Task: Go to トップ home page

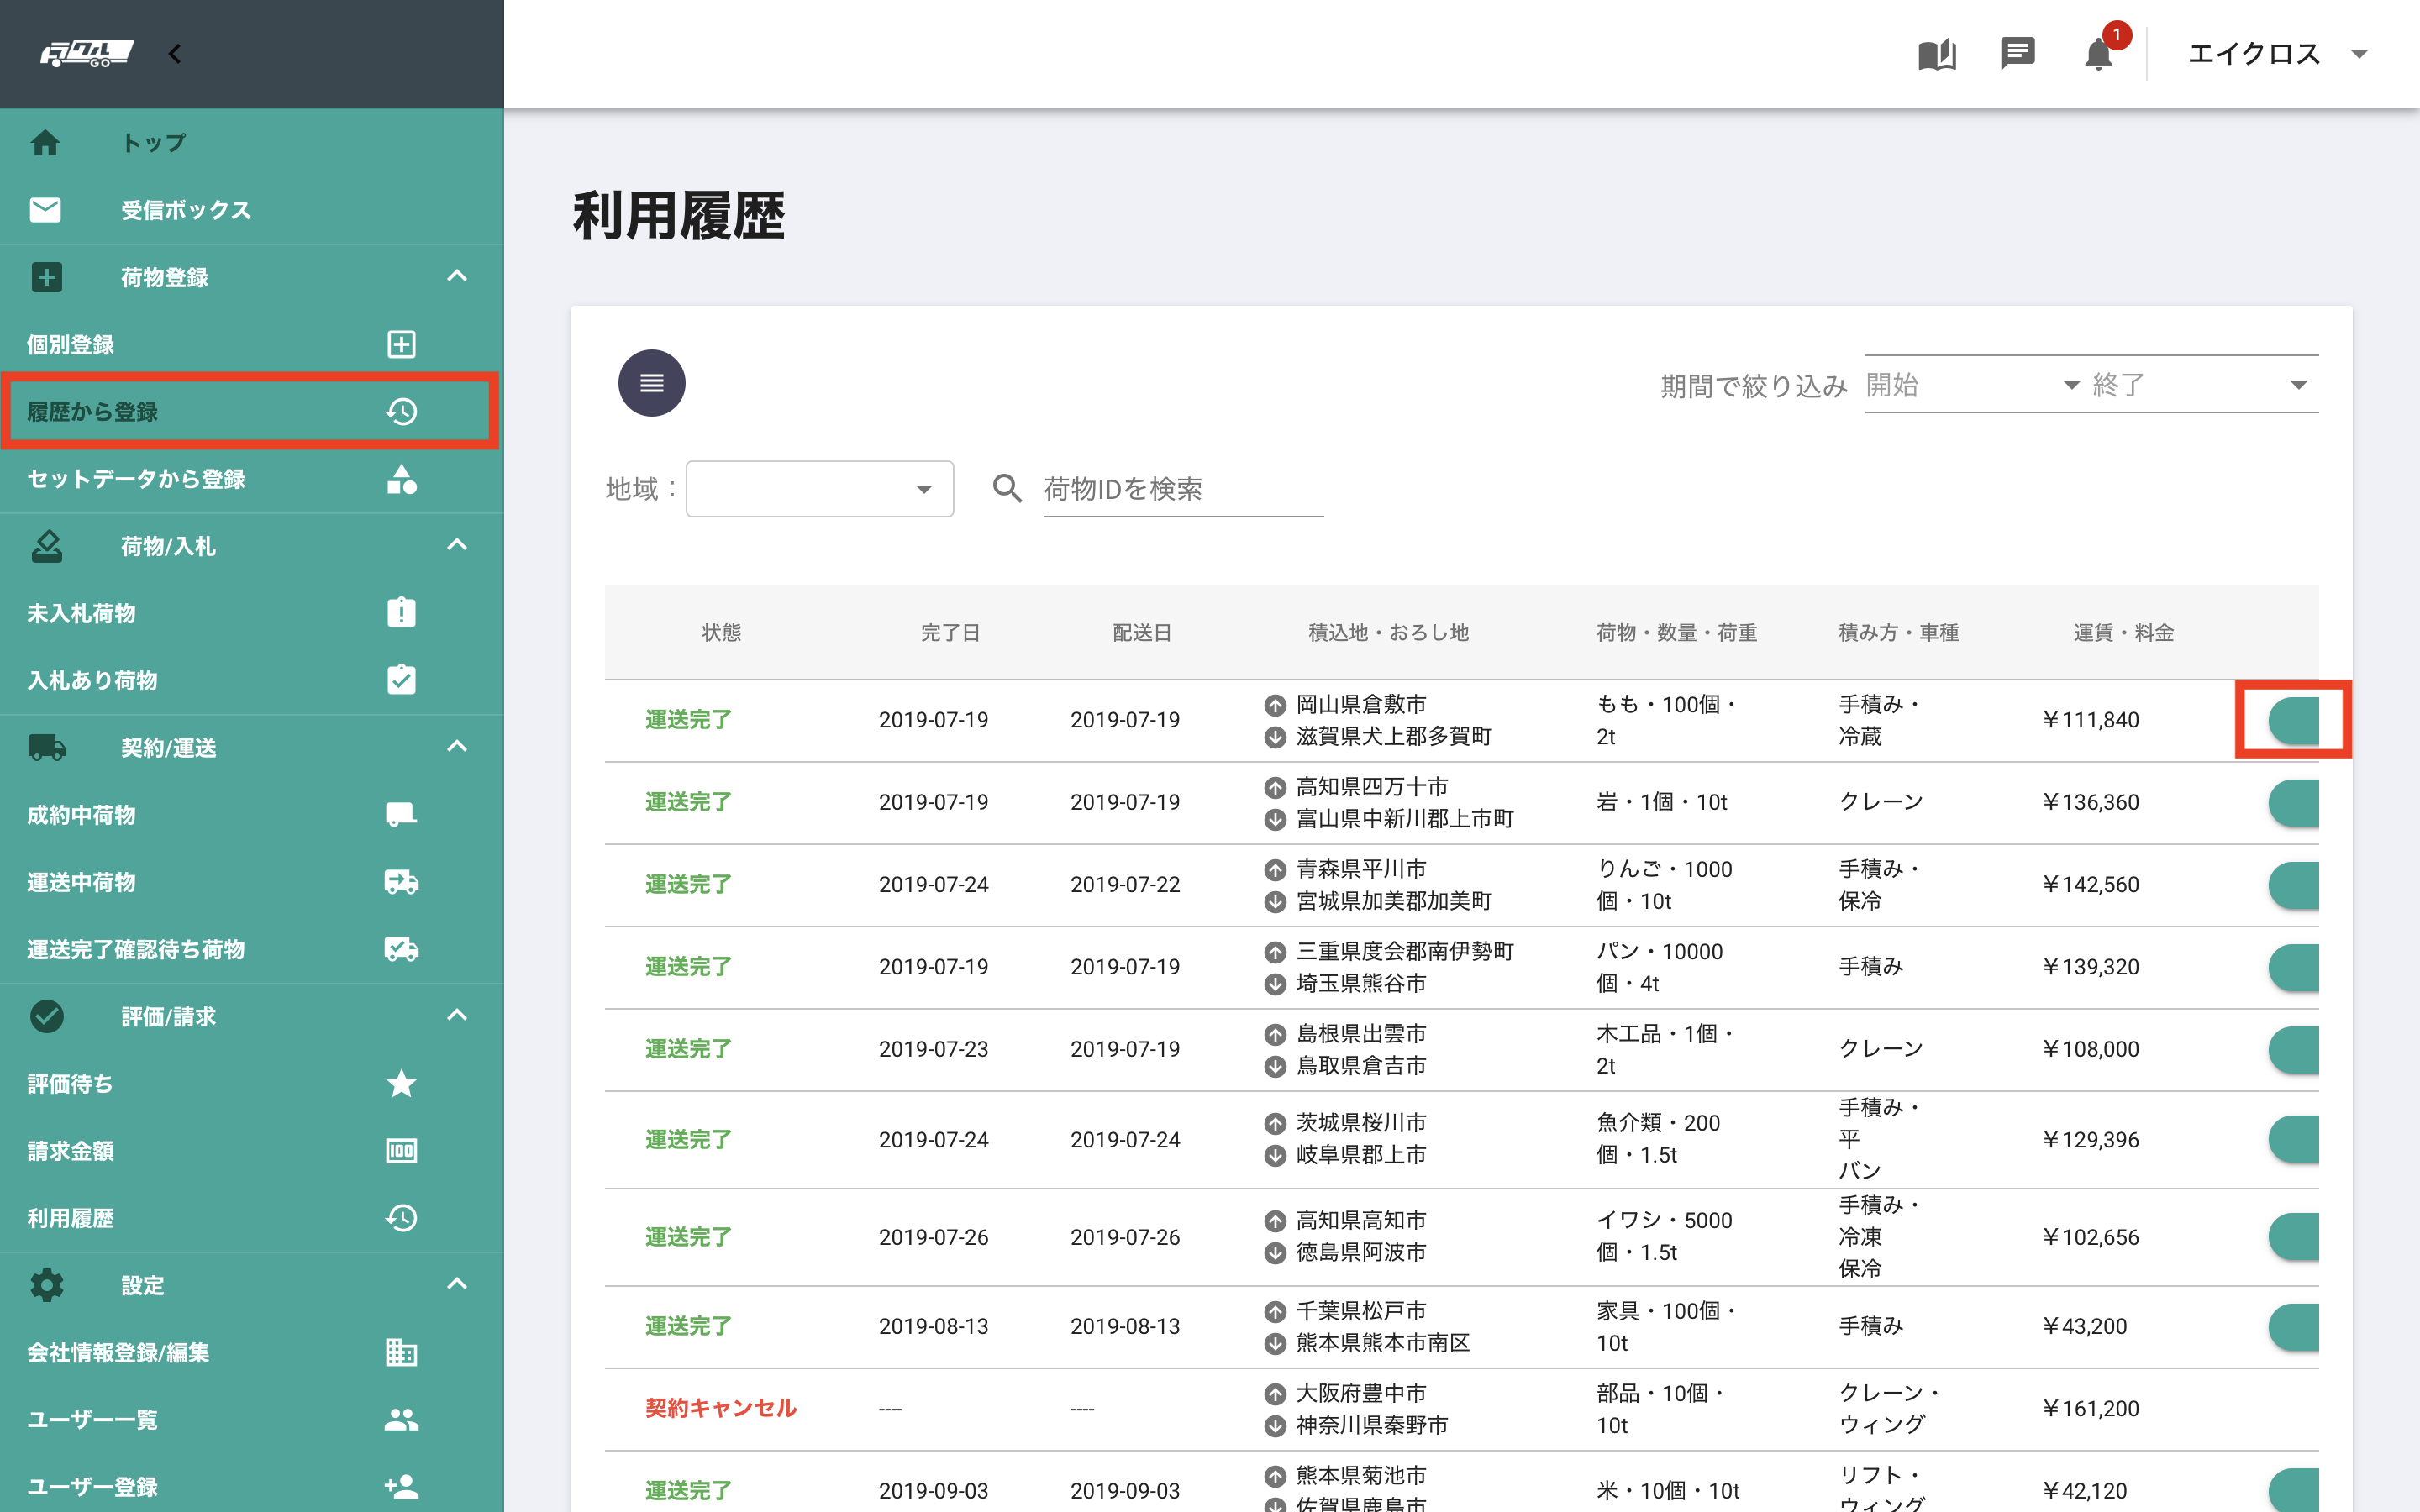Action: click(x=153, y=143)
